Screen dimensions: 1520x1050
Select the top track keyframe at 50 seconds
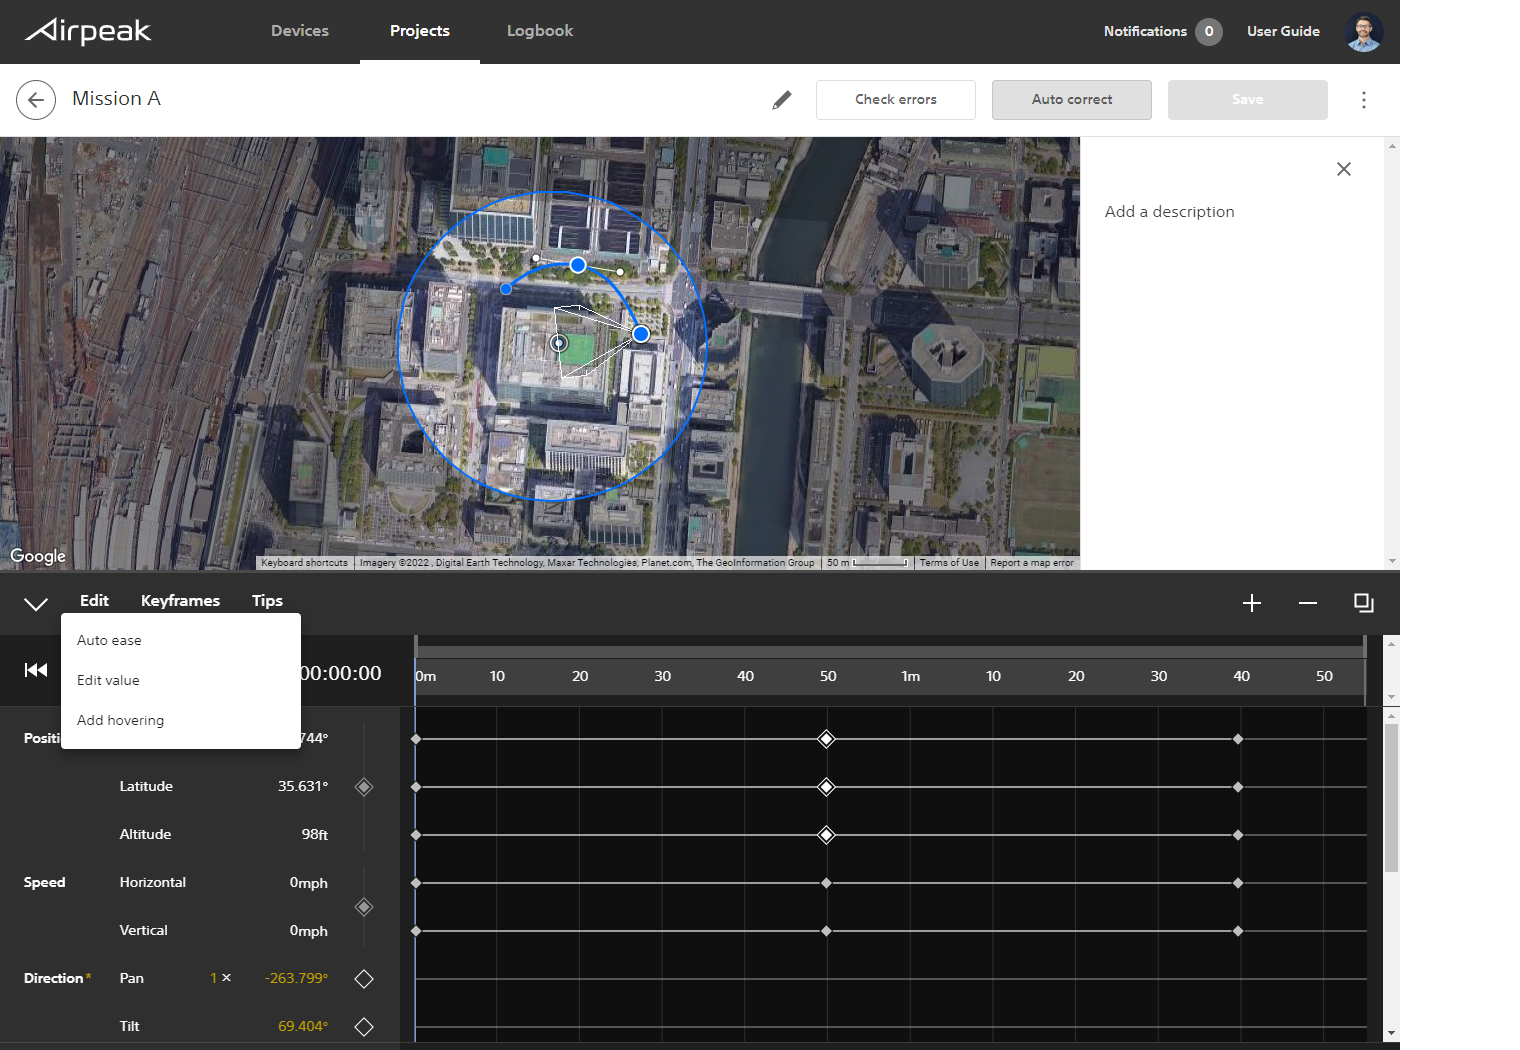coord(826,739)
